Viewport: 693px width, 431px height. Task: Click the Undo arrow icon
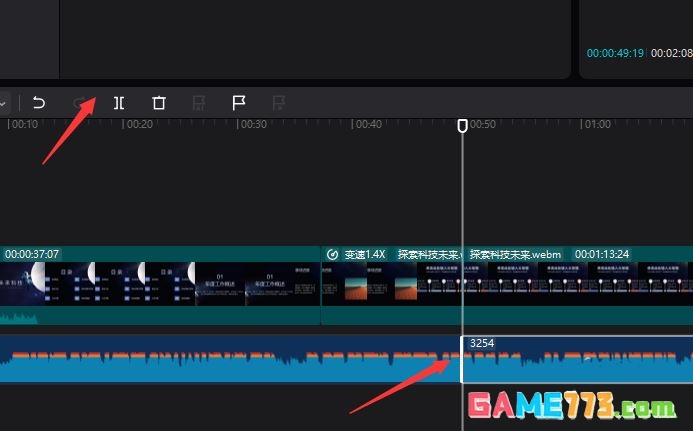click(39, 102)
